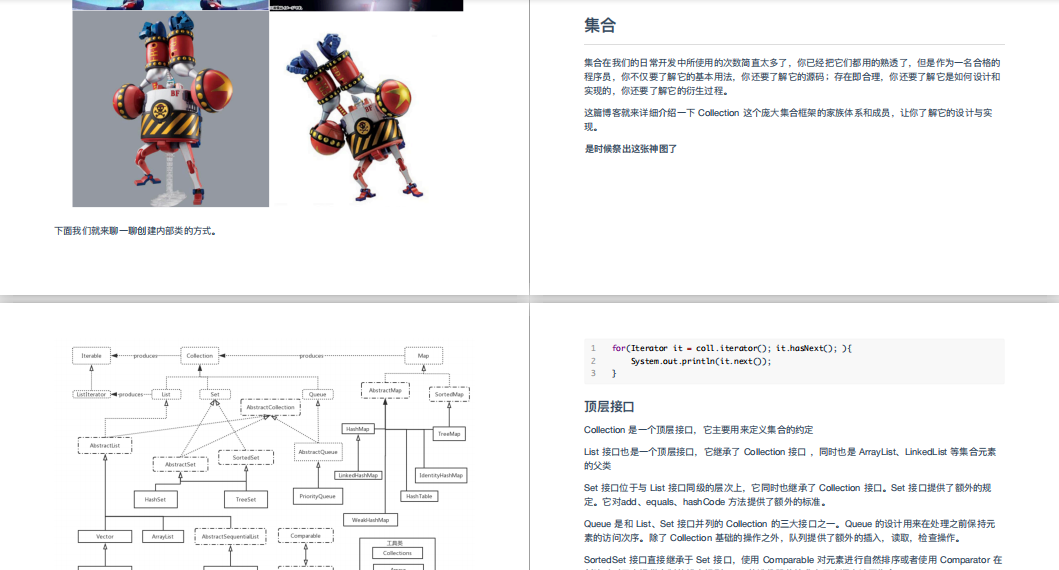Click the ListIterator box in the diagram
This screenshot has width=1059, height=570.
point(91,394)
